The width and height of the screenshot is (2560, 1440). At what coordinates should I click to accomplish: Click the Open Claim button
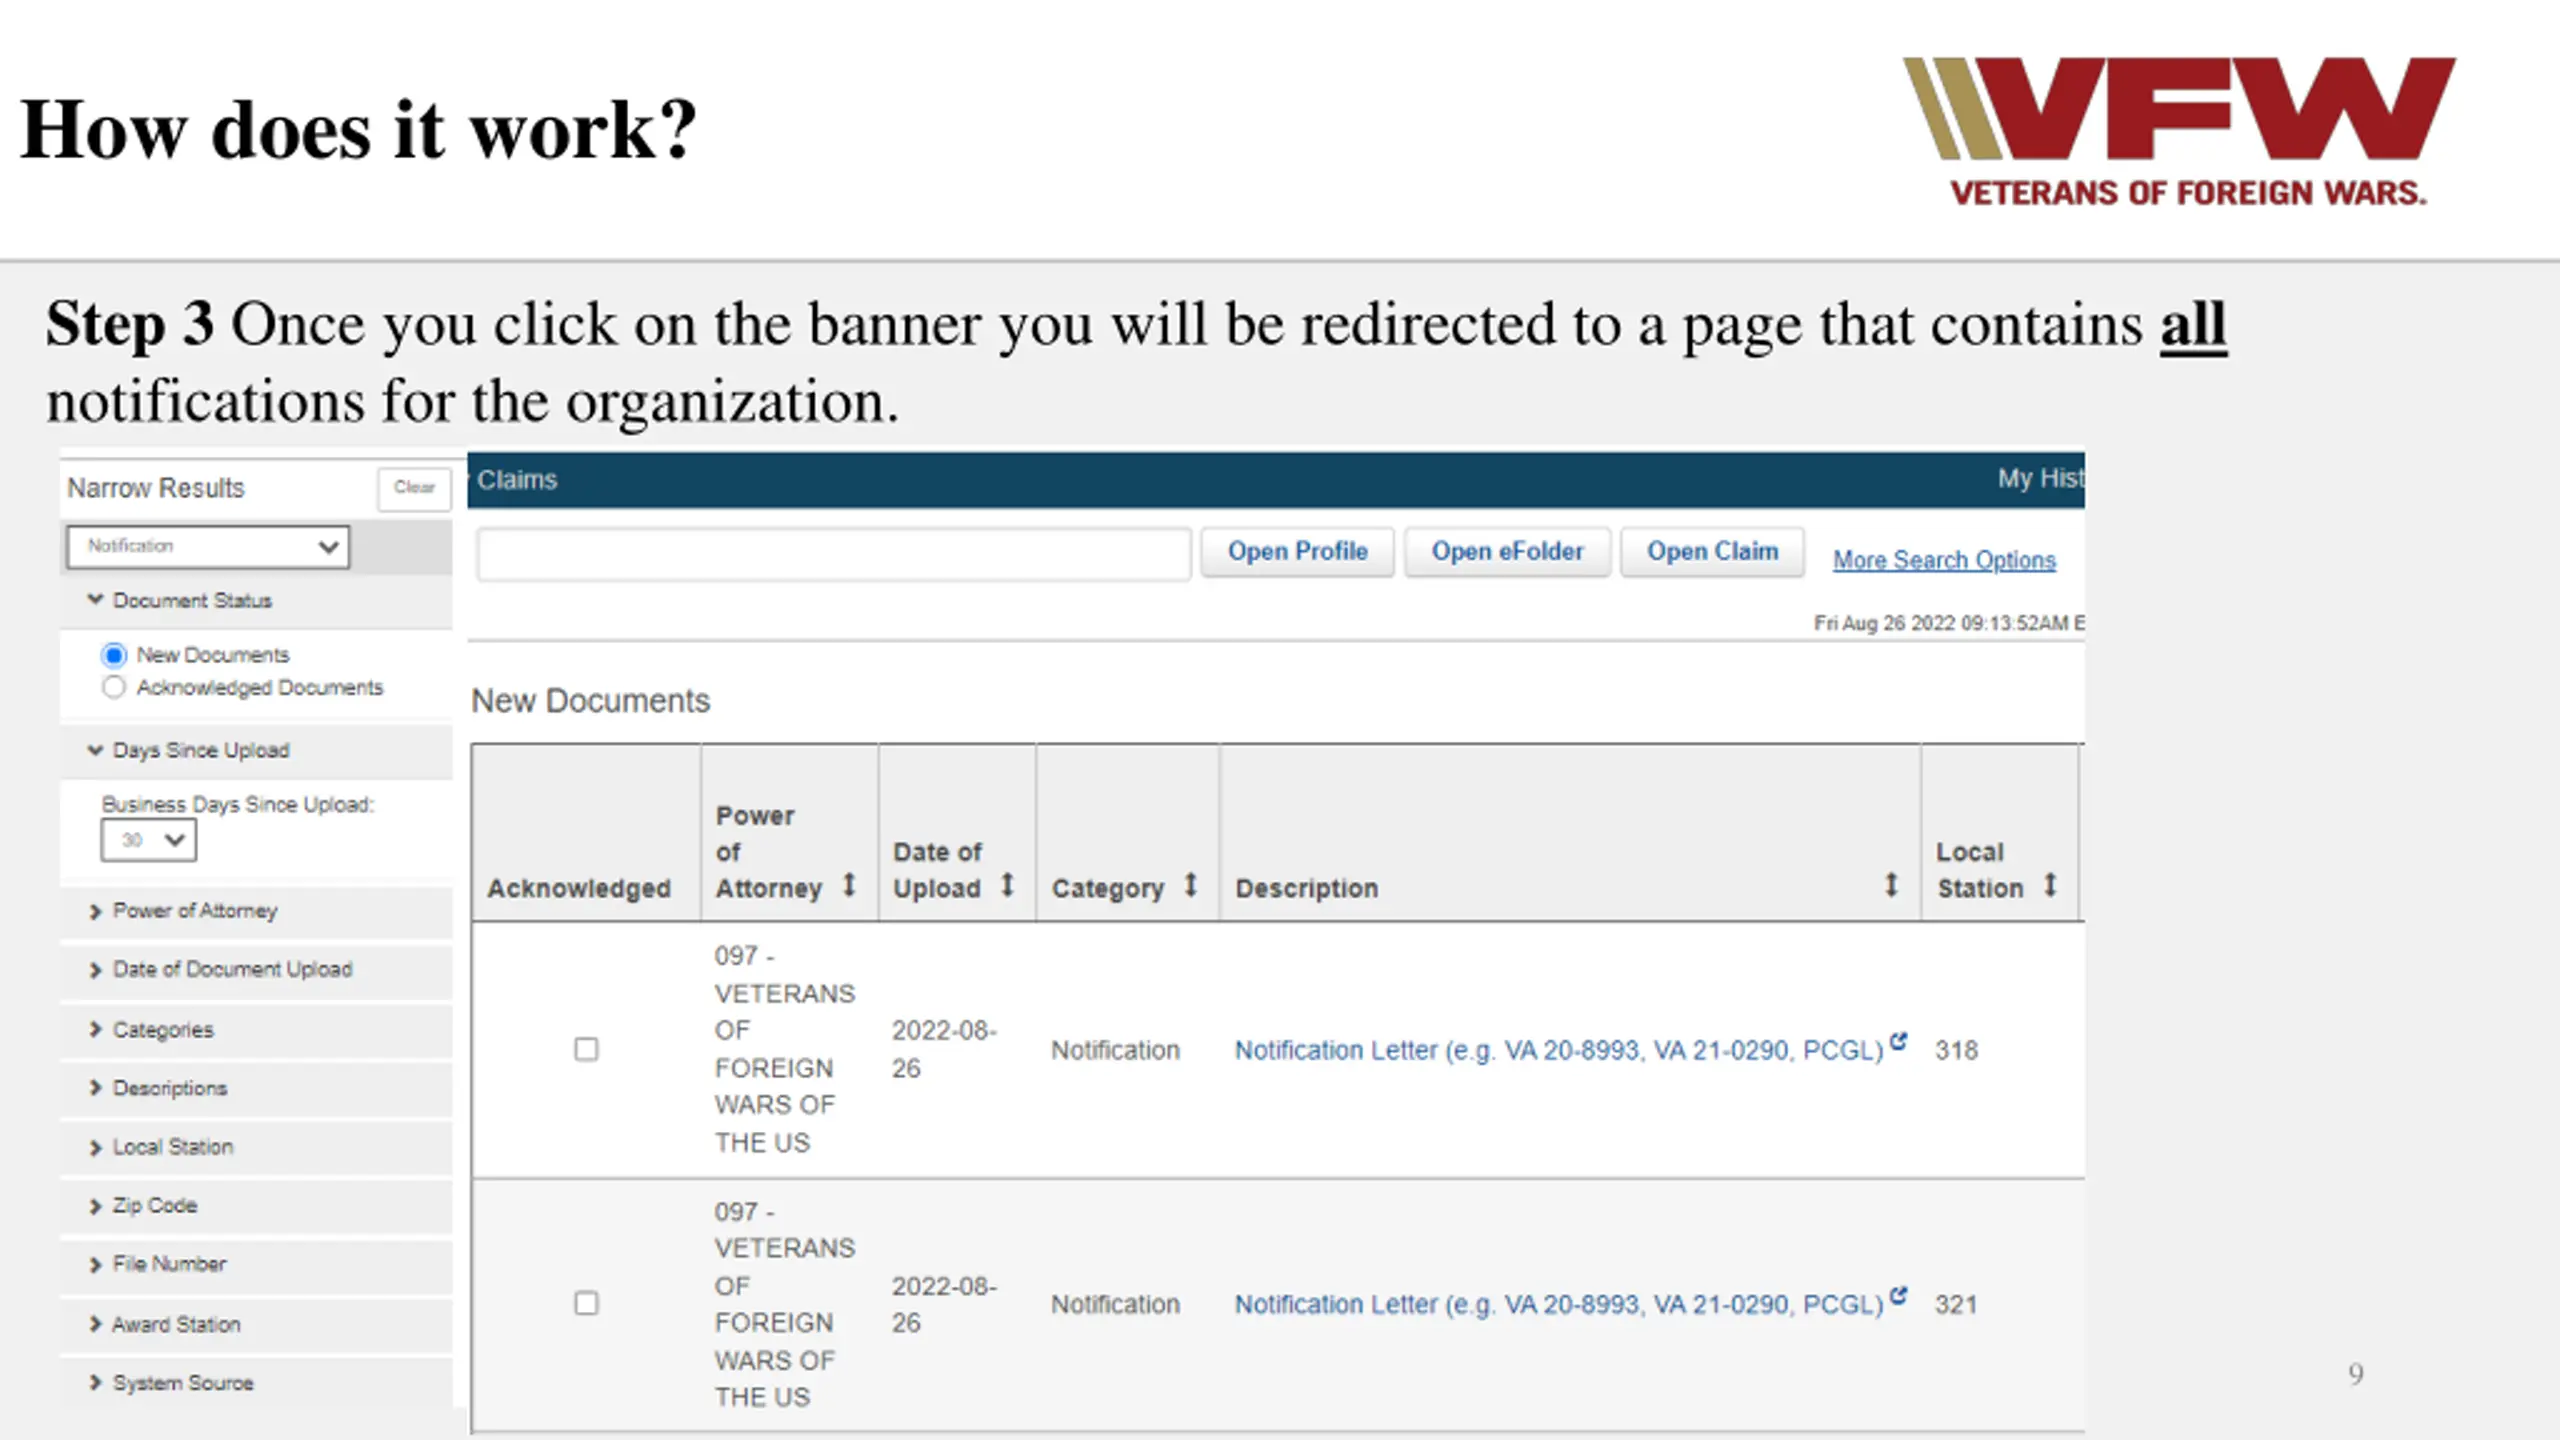1712,552
